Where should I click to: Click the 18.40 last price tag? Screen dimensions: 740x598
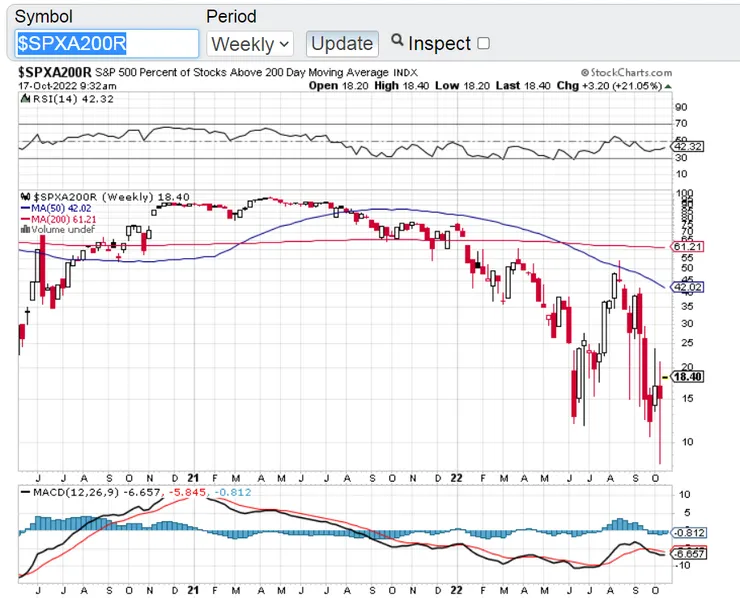tap(687, 377)
